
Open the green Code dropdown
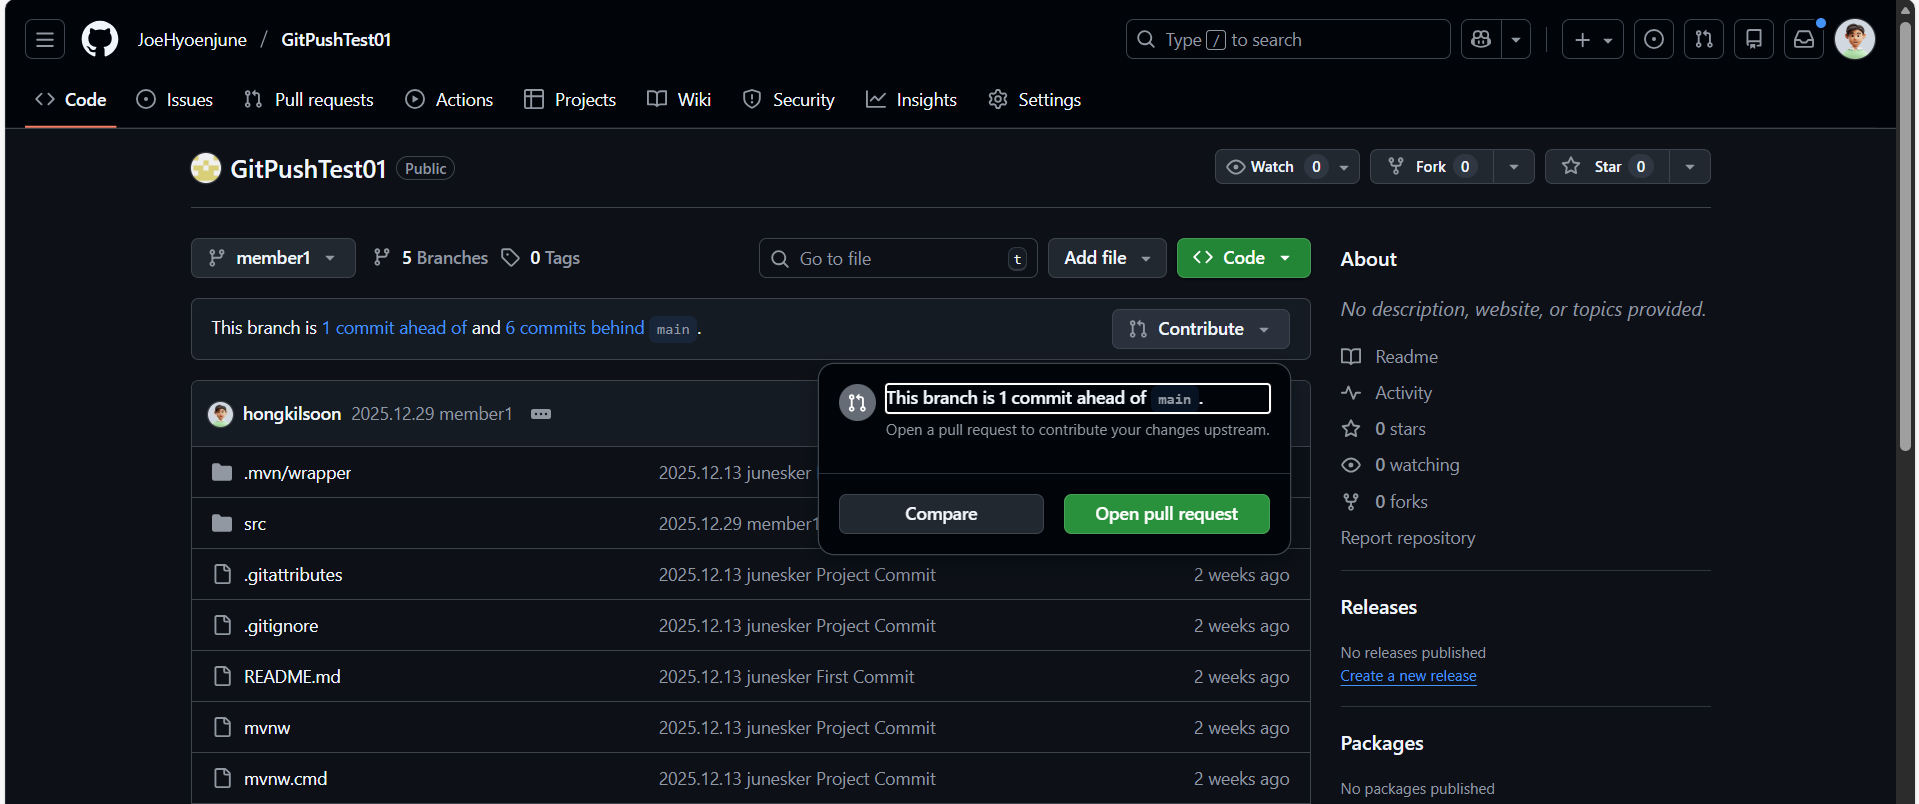(1243, 258)
